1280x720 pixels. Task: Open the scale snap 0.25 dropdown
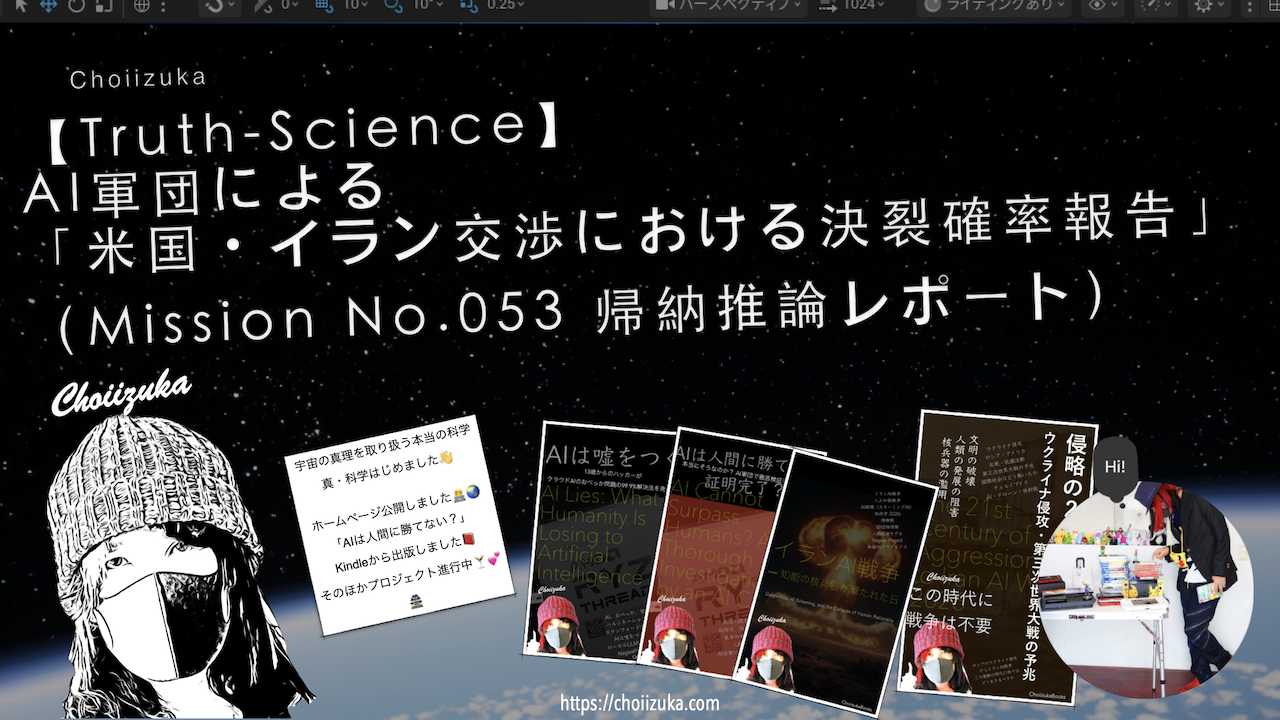[x=503, y=5]
